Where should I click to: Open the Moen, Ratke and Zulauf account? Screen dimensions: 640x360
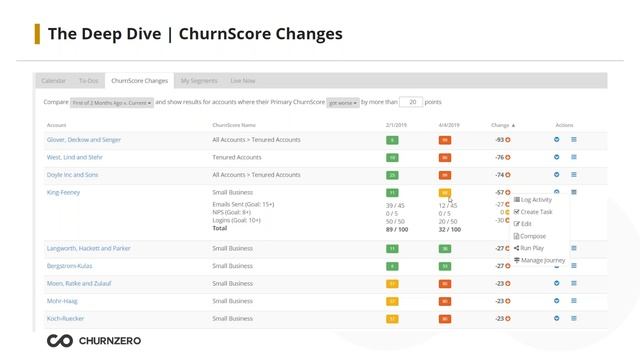(79, 283)
